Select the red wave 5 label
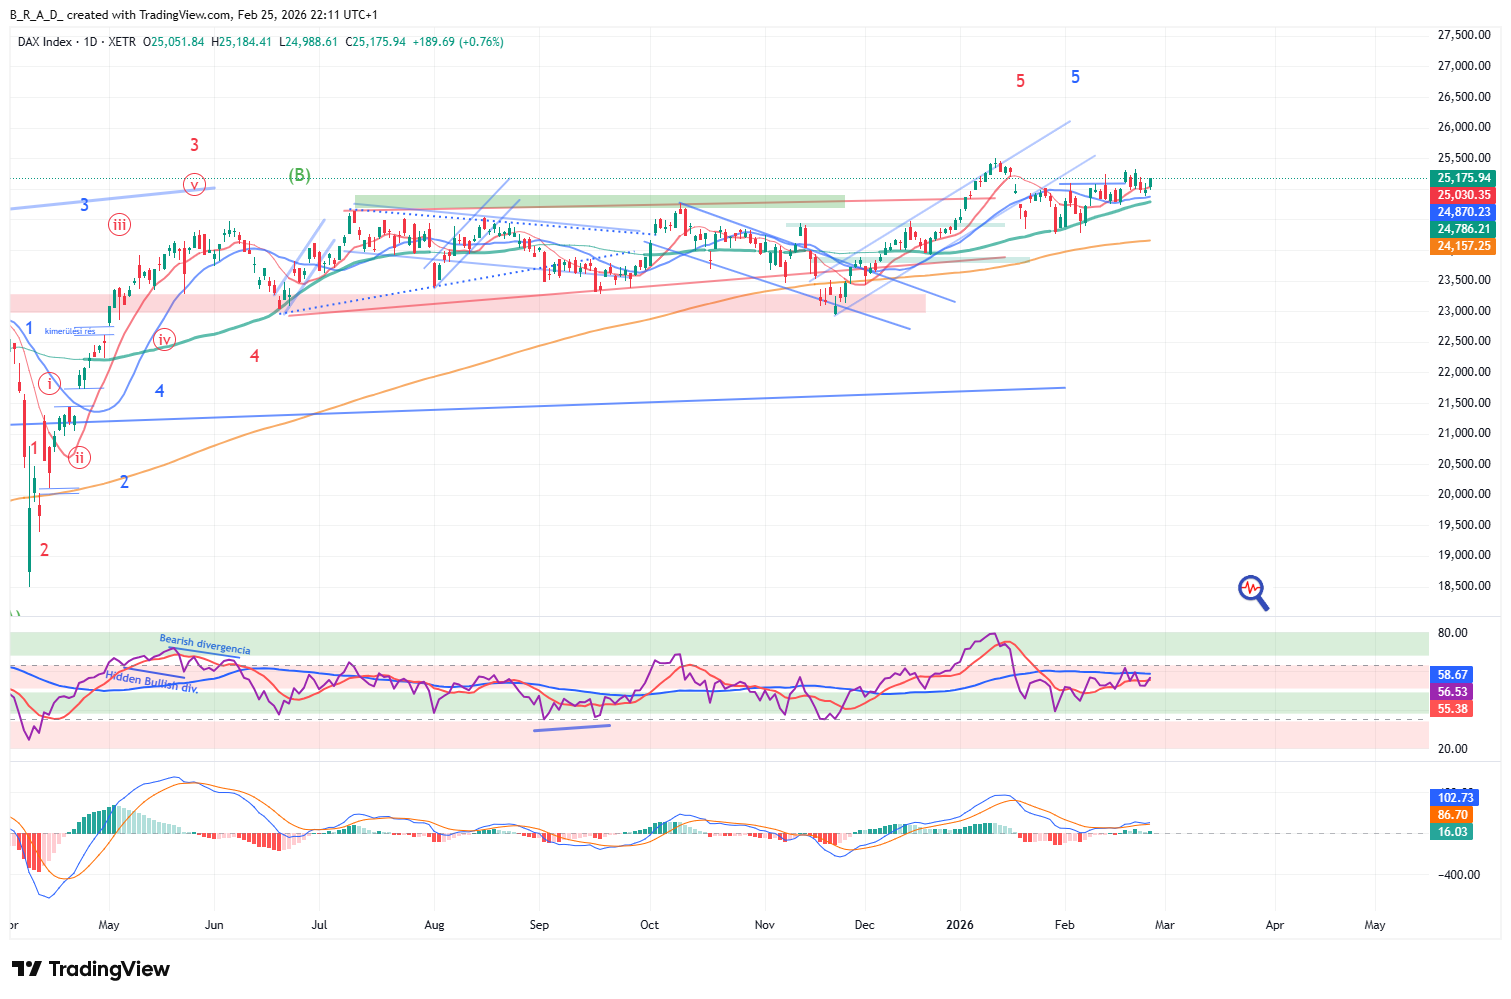This screenshot has width=1511, height=999. [1020, 81]
